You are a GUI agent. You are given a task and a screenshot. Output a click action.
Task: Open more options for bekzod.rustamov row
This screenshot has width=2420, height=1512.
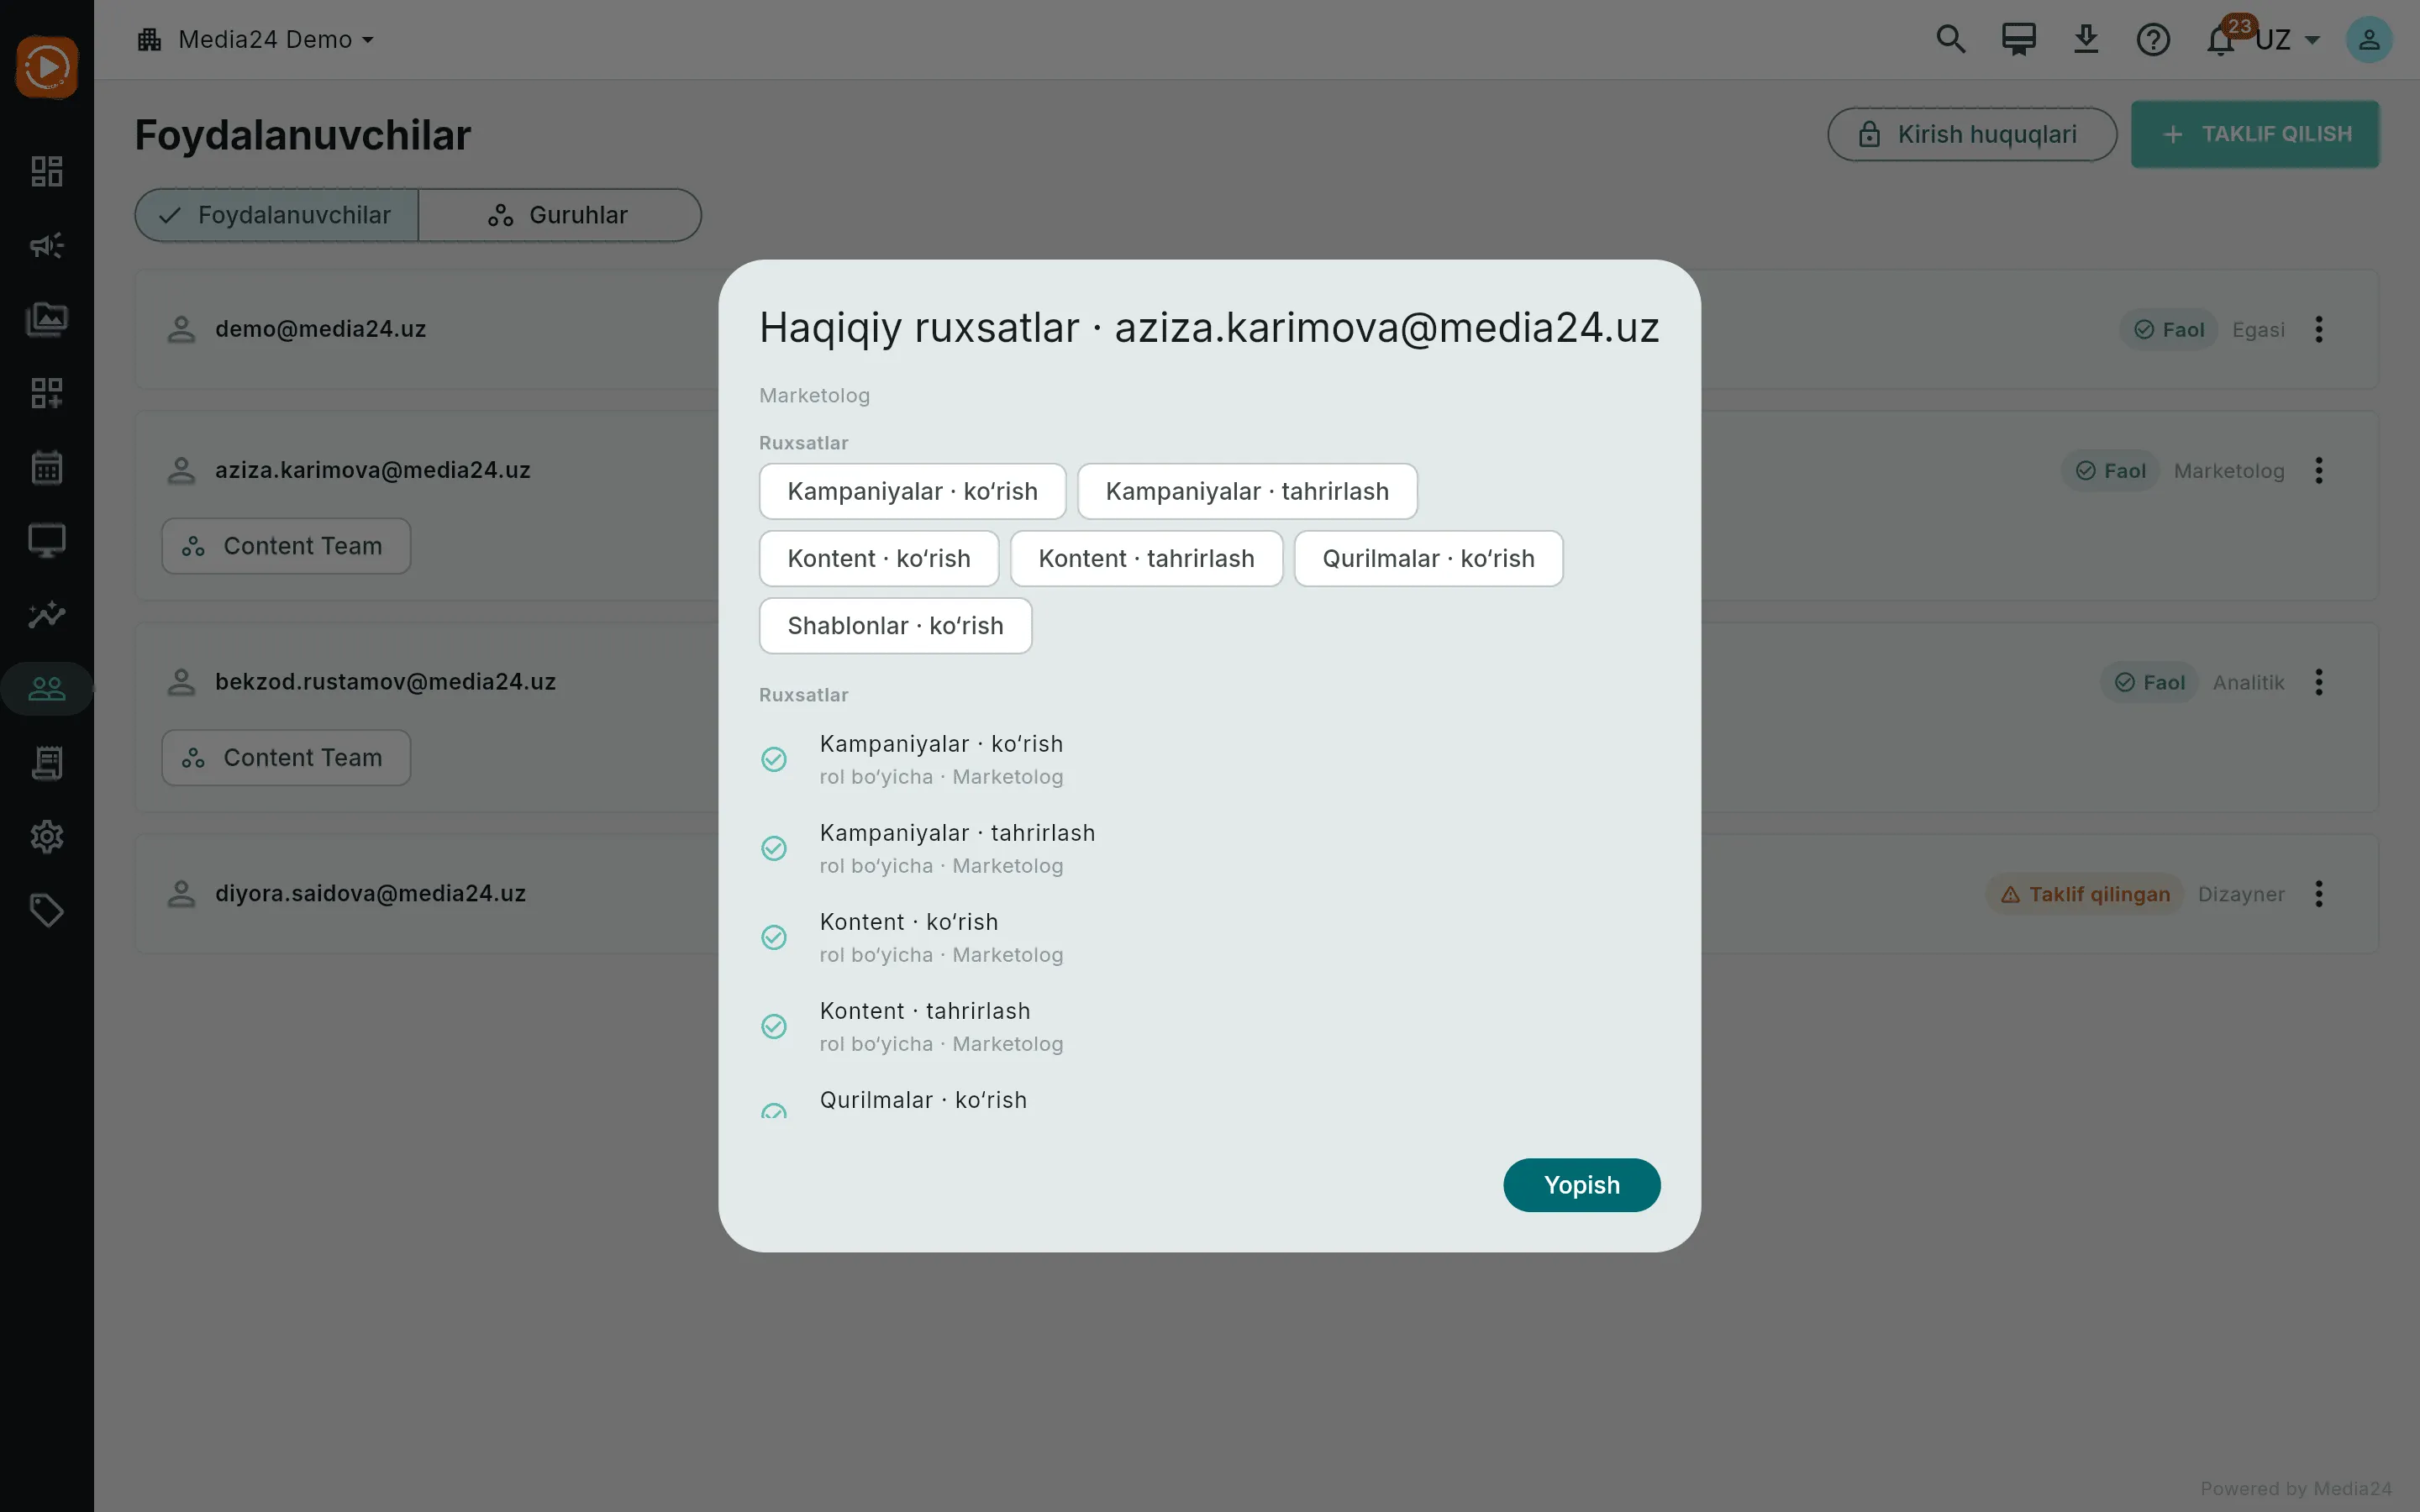tap(2319, 682)
